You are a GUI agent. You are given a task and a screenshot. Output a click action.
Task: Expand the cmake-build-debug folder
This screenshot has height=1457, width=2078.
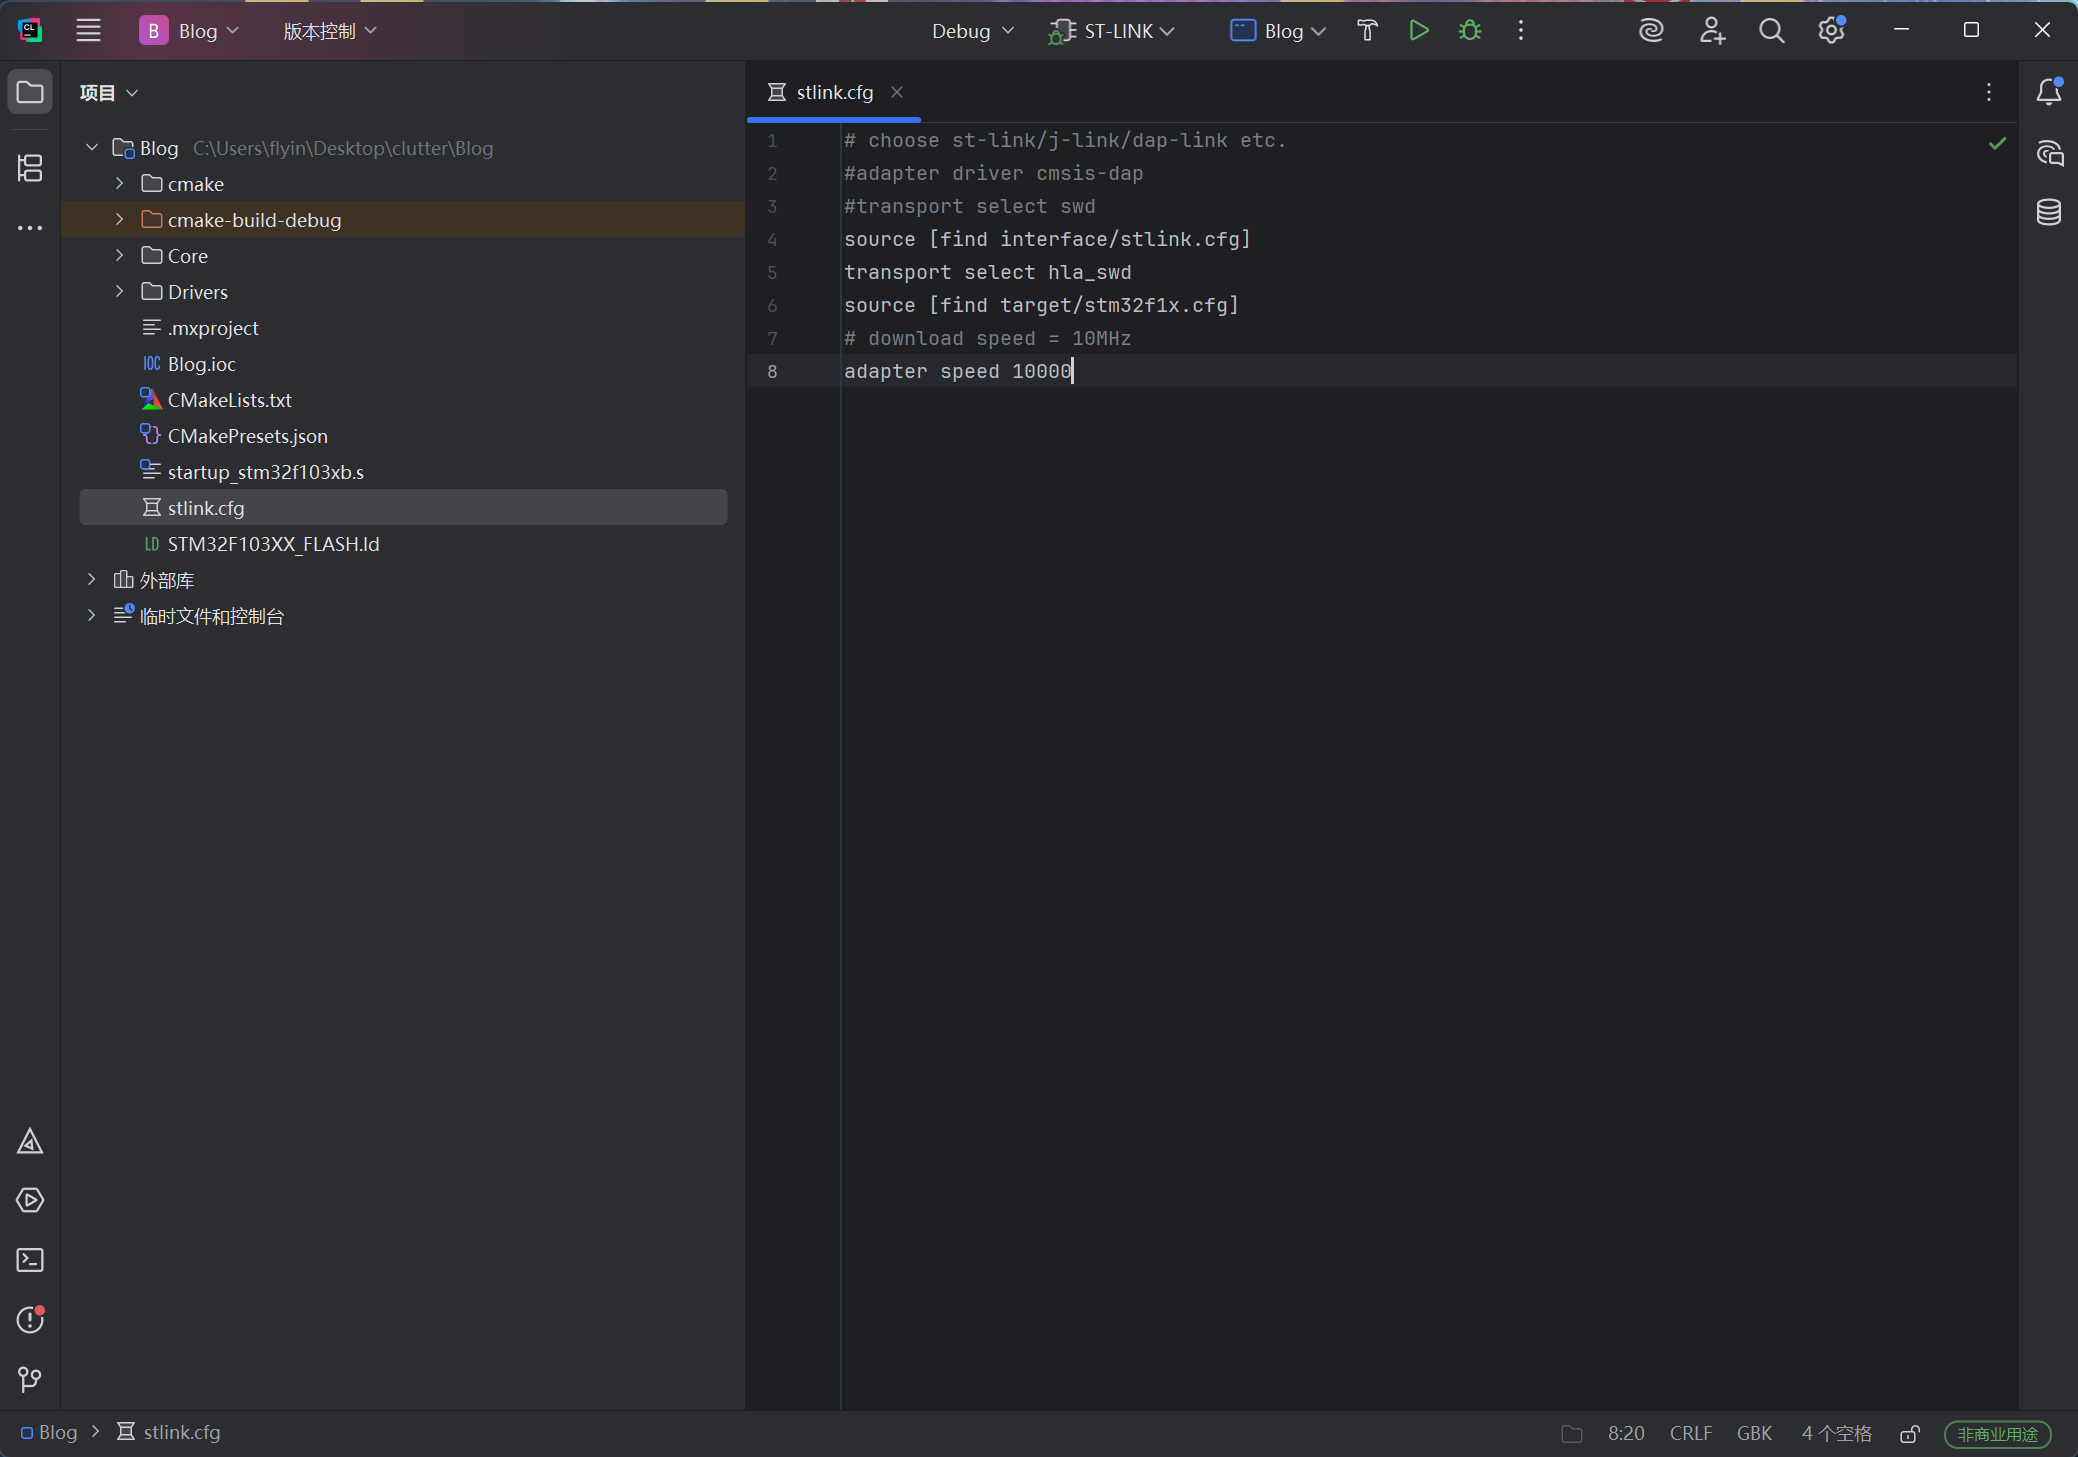(x=120, y=220)
